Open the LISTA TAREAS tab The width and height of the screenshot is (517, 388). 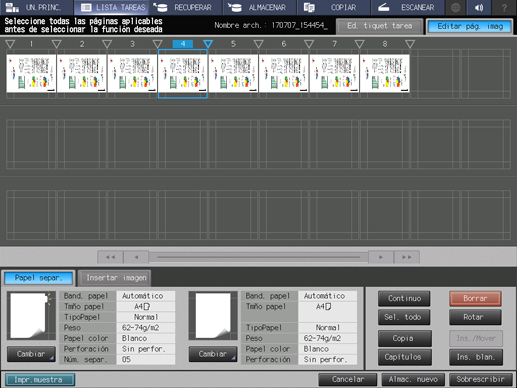[x=113, y=7]
